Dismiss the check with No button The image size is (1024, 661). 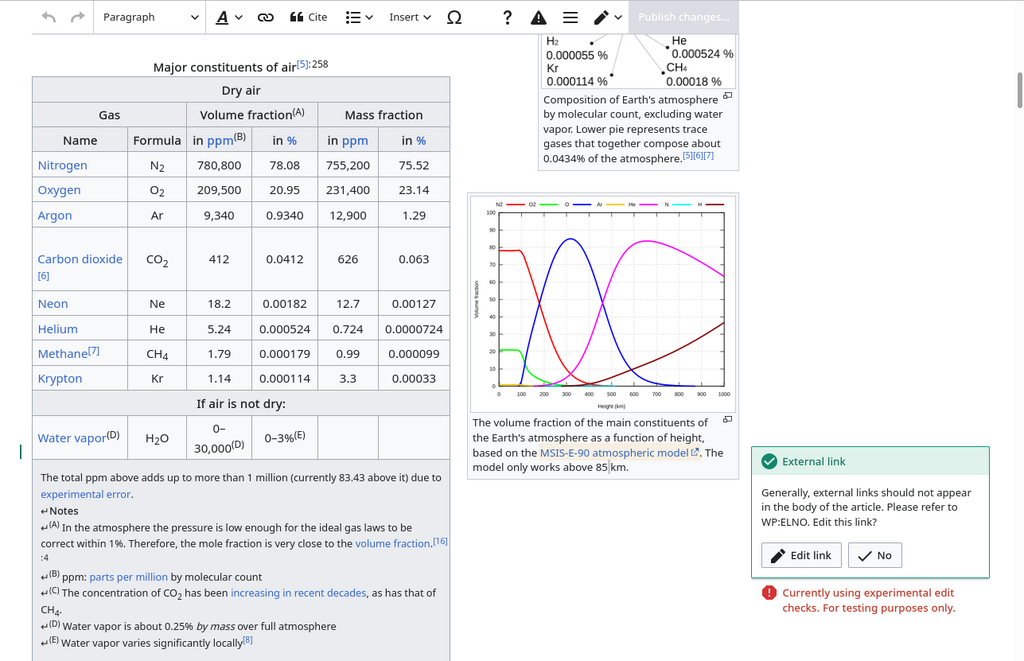(x=875, y=555)
